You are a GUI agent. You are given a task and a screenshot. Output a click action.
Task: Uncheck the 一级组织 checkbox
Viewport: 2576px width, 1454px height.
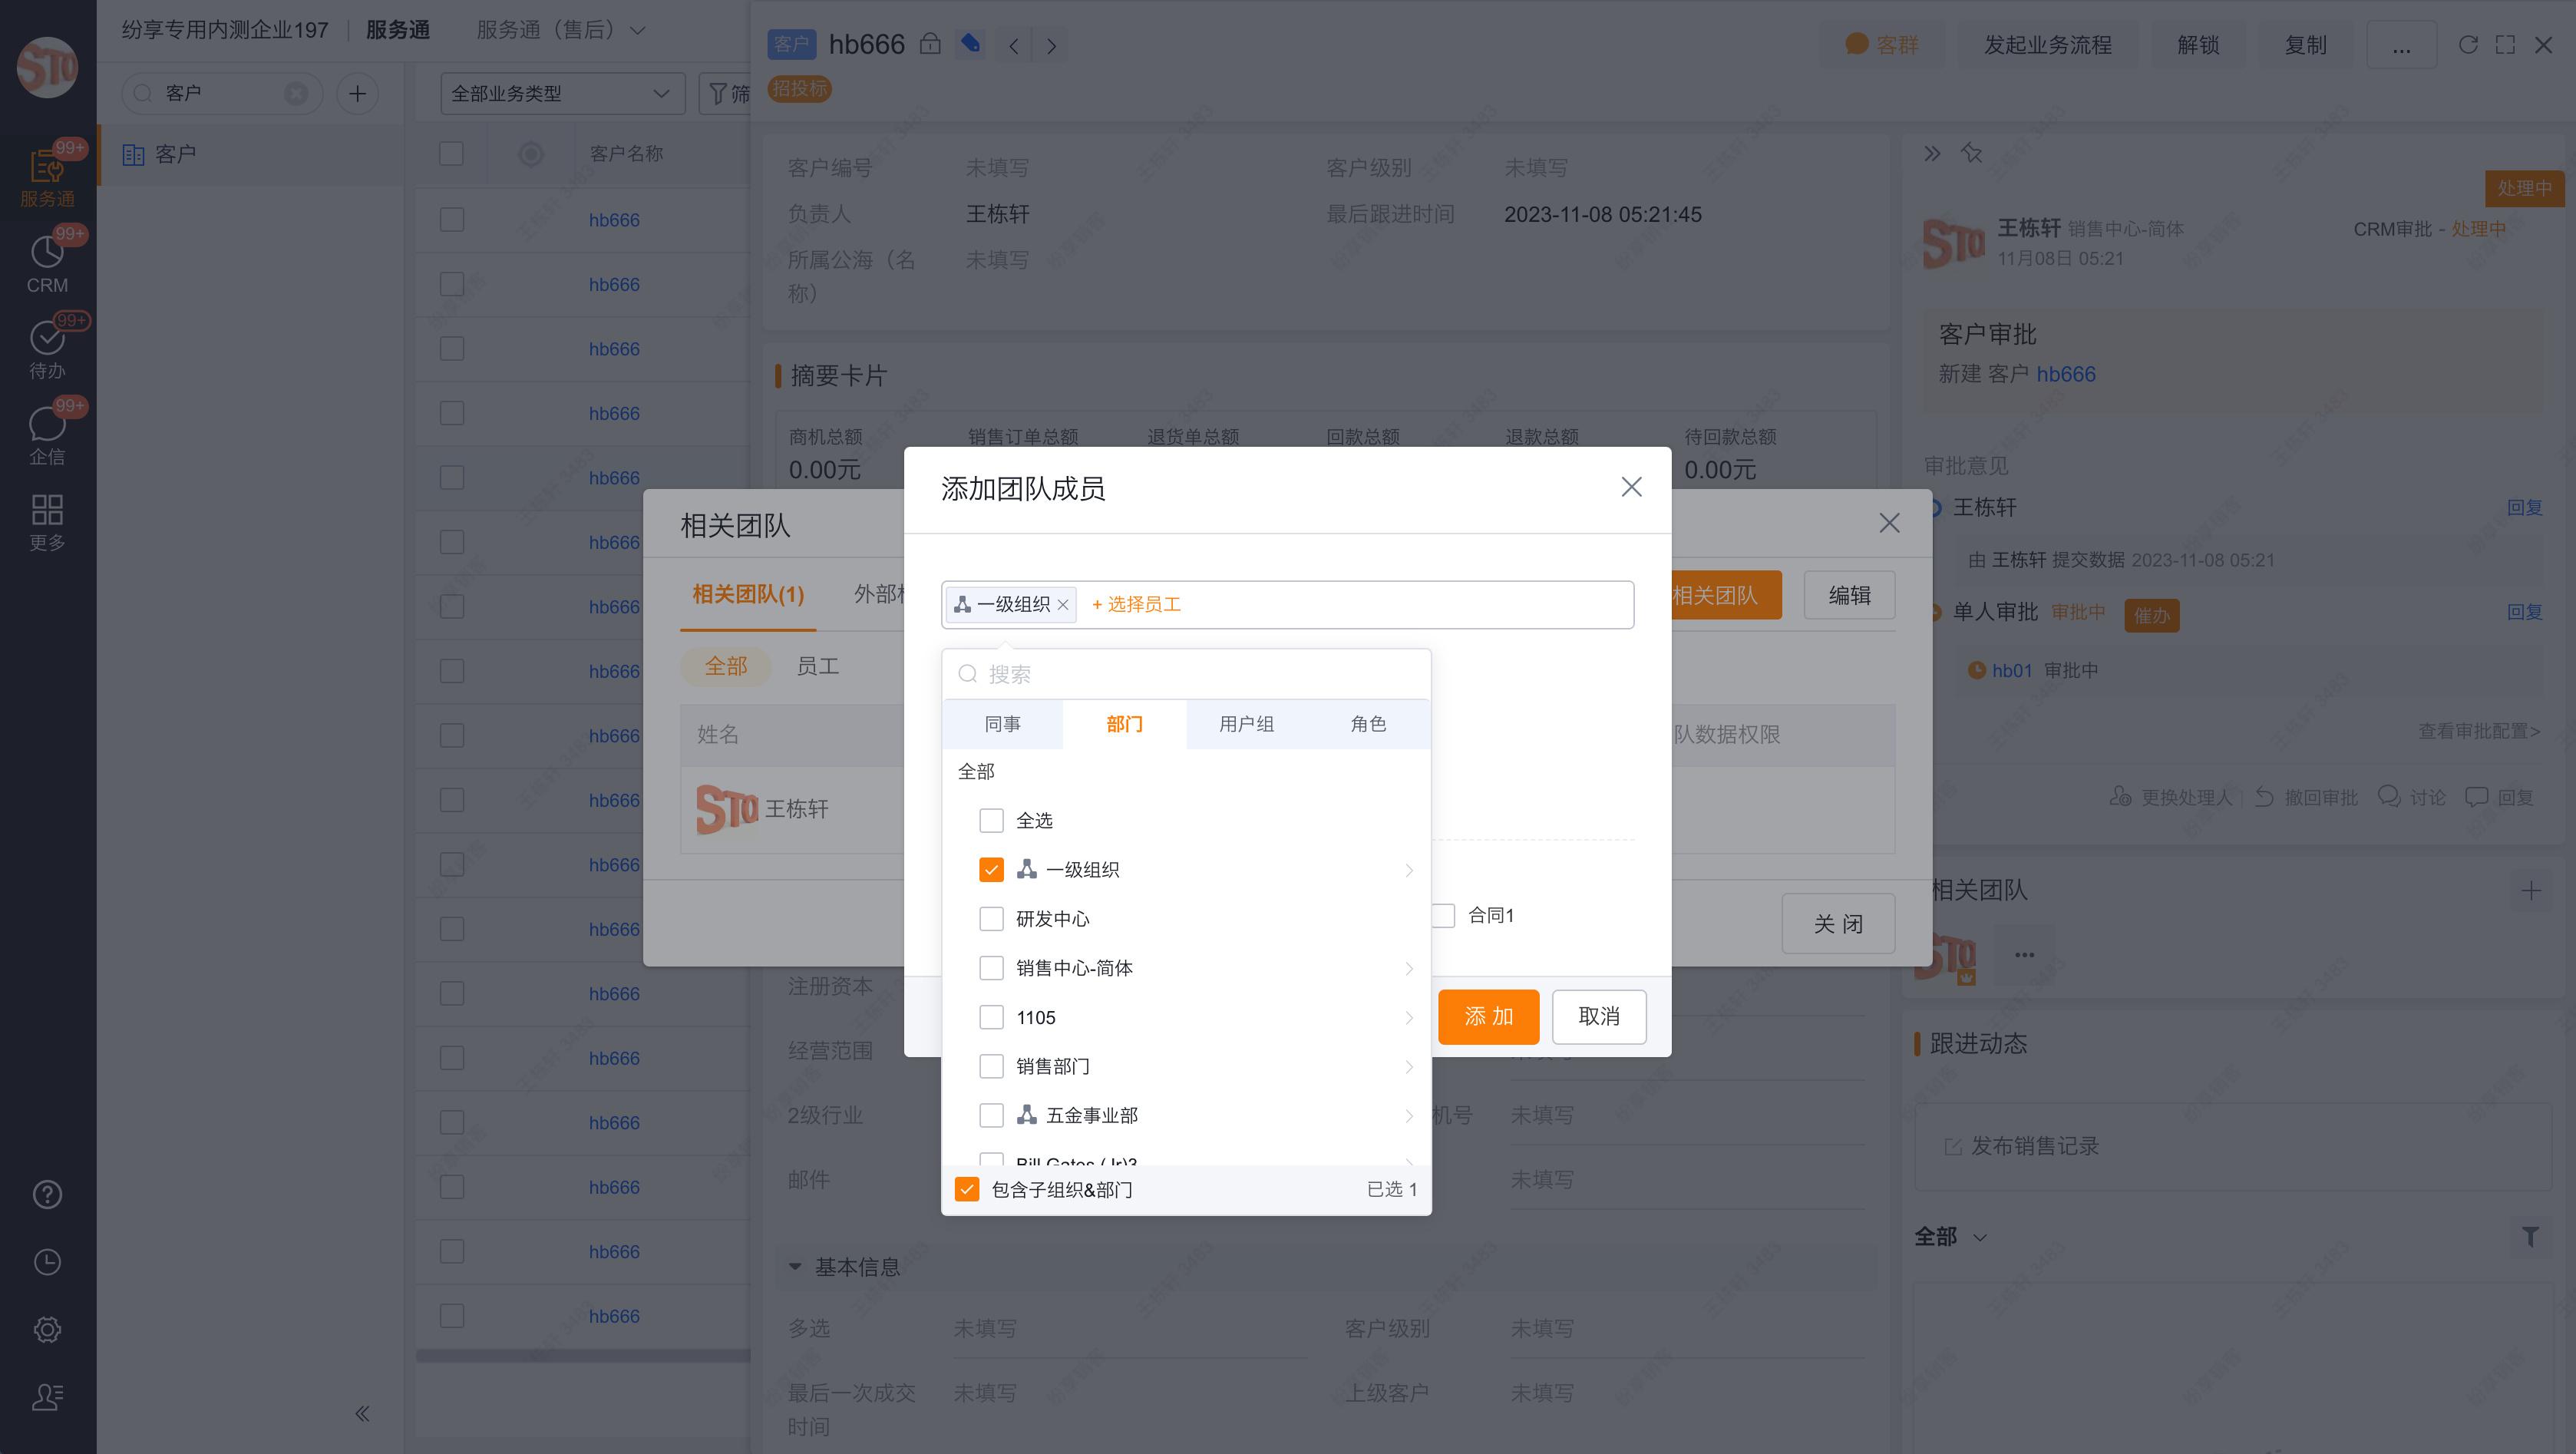(991, 869)
